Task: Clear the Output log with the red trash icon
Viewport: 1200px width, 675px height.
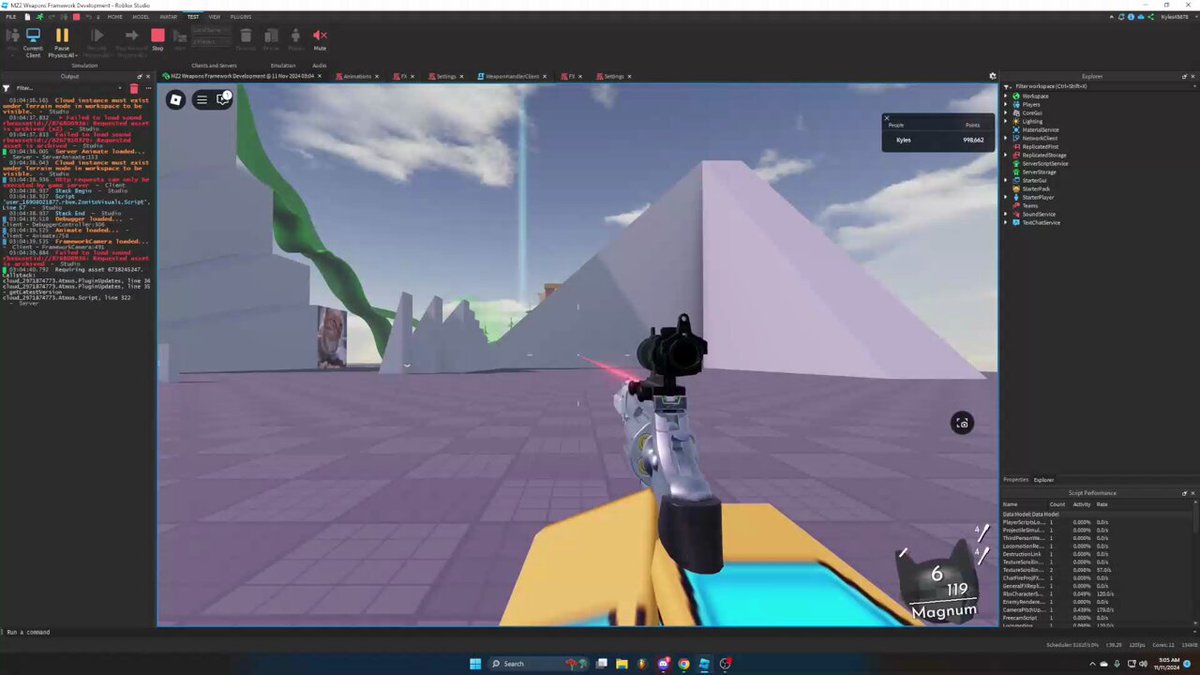Action: tap(134, 88)
